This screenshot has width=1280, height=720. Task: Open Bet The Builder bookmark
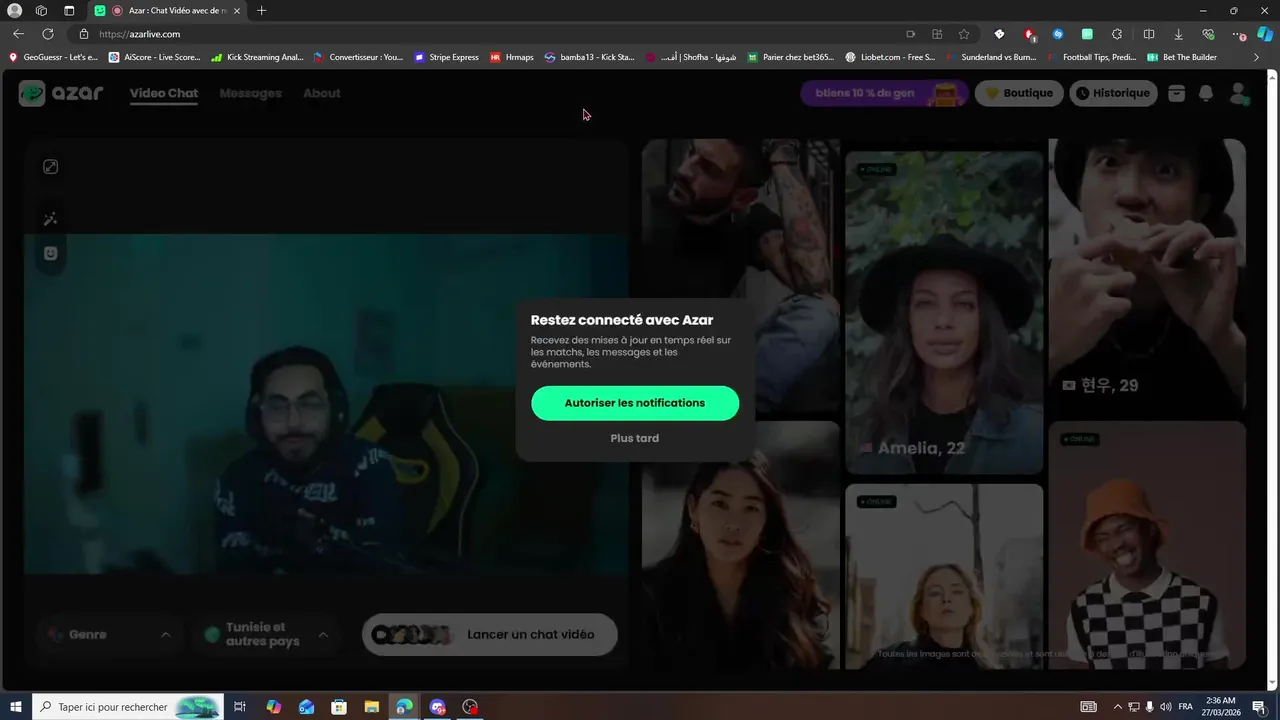click(1182, 57)
